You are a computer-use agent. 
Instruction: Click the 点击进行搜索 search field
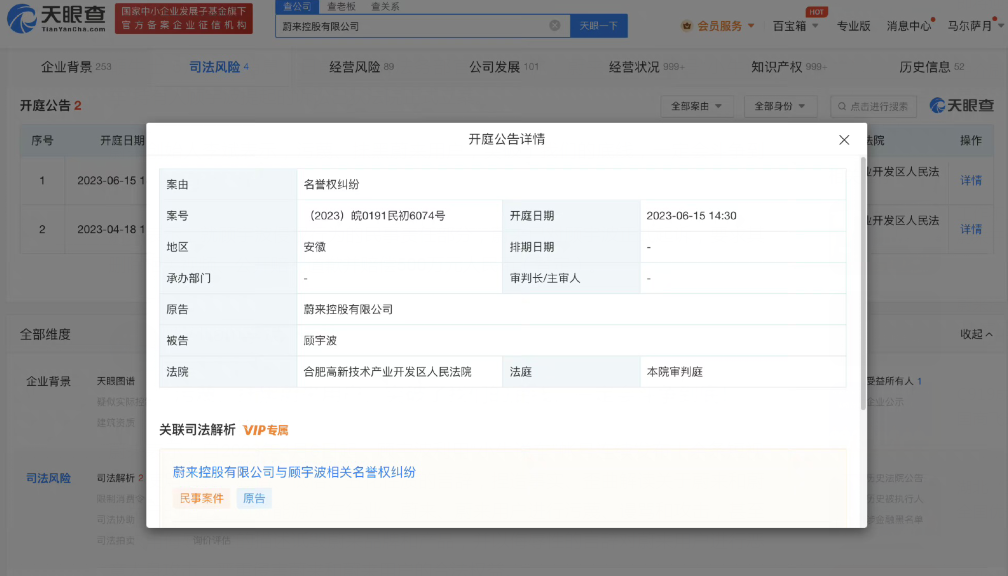point(877,106)
